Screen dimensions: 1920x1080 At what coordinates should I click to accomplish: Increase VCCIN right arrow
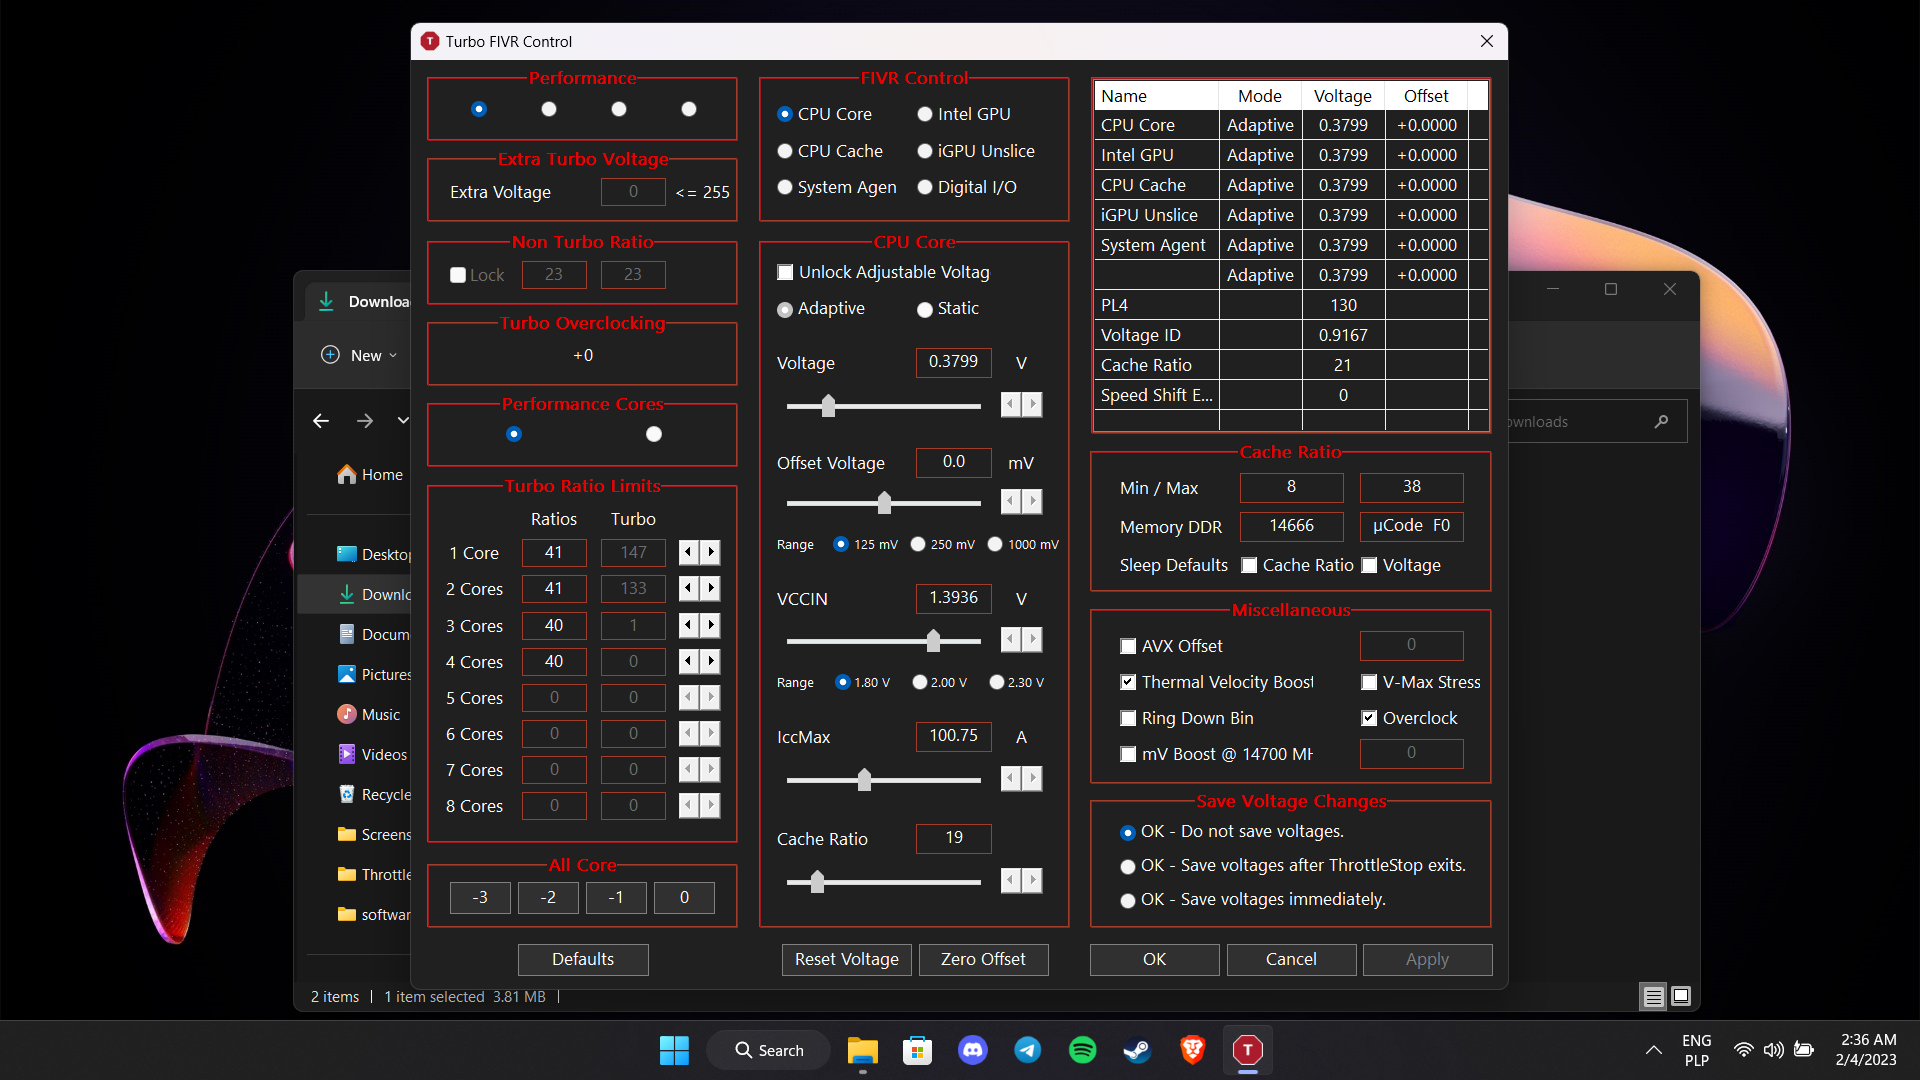(x=1032, y=639)
